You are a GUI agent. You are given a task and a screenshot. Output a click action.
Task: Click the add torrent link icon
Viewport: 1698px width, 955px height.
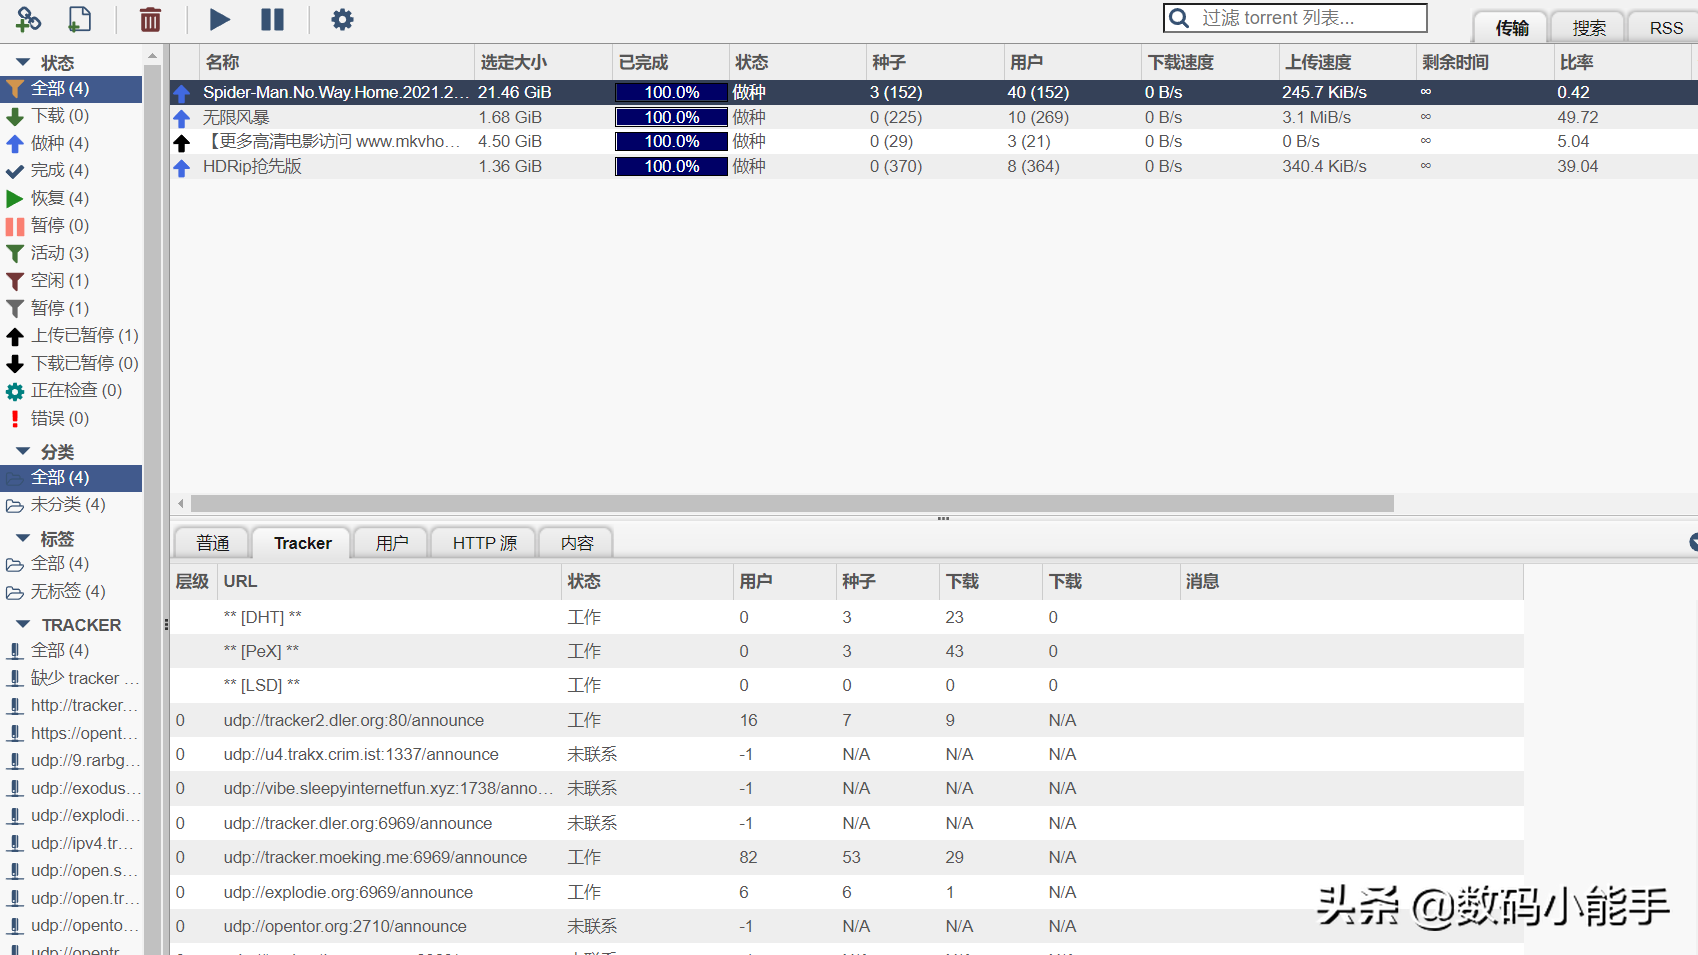pos(28,19)
